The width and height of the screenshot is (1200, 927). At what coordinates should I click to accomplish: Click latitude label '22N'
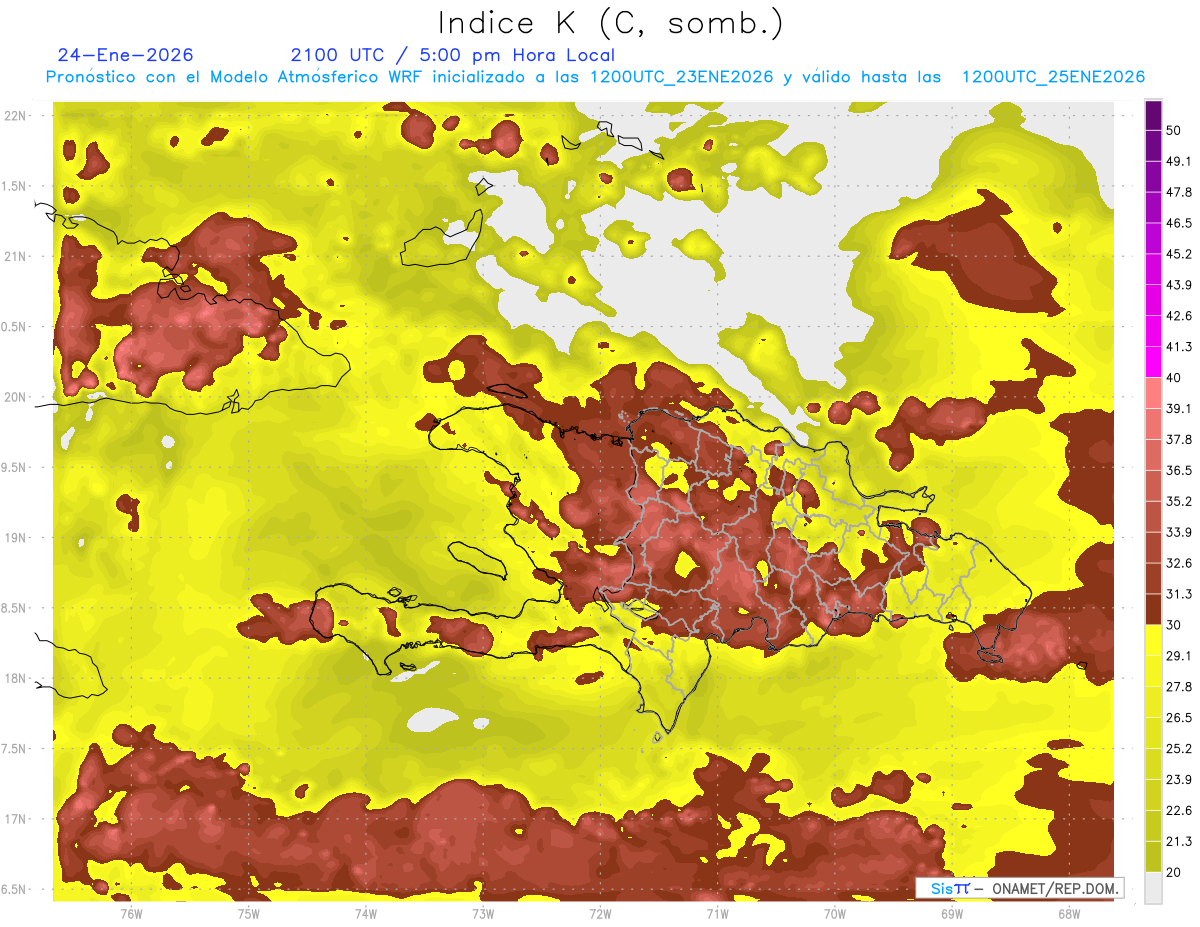pos(17,115)
